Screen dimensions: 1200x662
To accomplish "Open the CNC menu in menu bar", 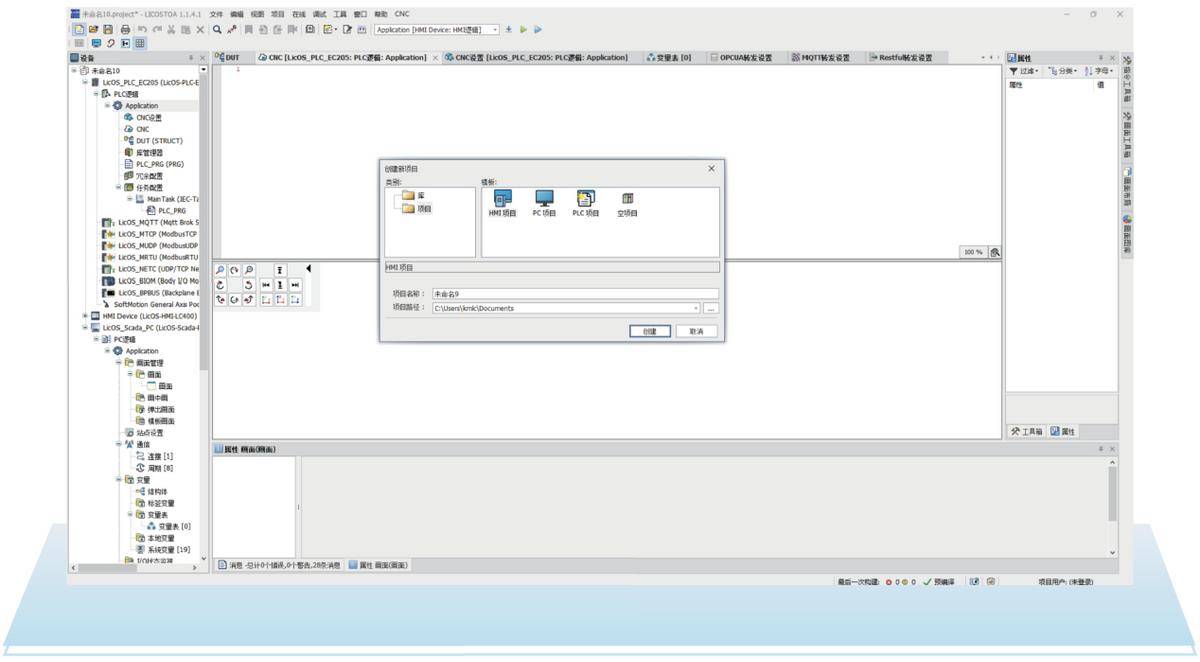I will tap(402, 14).
